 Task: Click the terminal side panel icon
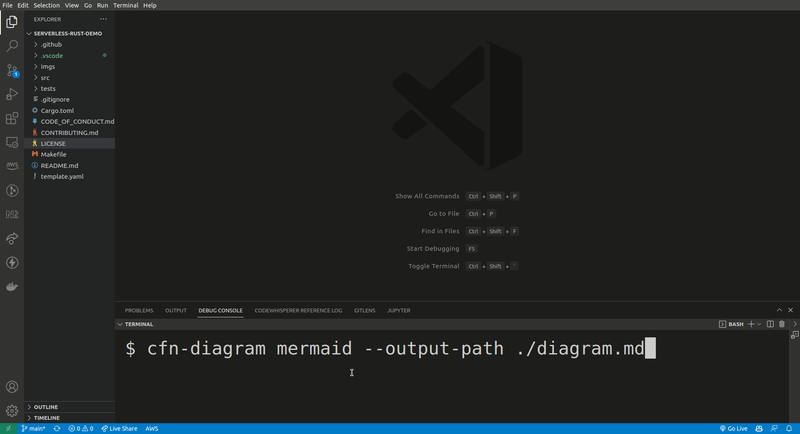pyautogui.click(x=794, y=335)
